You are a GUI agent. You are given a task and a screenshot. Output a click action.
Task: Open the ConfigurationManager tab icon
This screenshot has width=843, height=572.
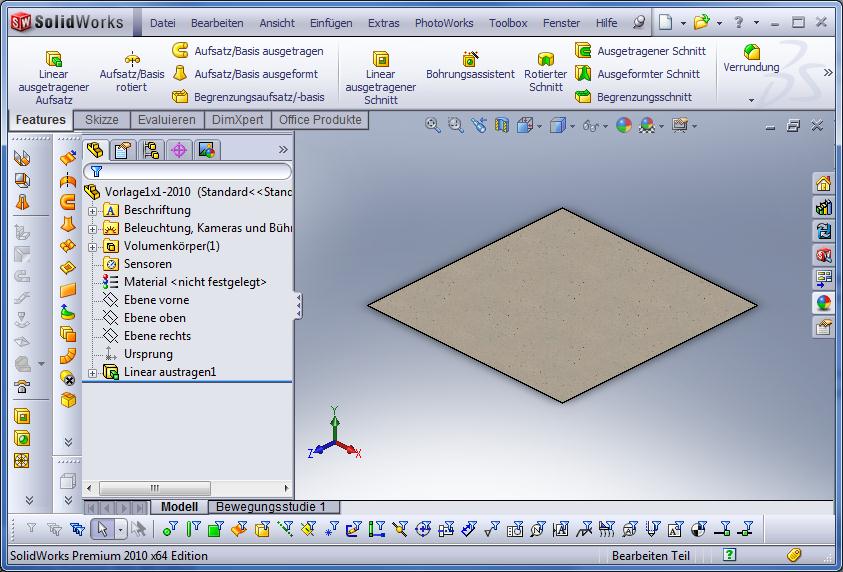click(151, 150)
